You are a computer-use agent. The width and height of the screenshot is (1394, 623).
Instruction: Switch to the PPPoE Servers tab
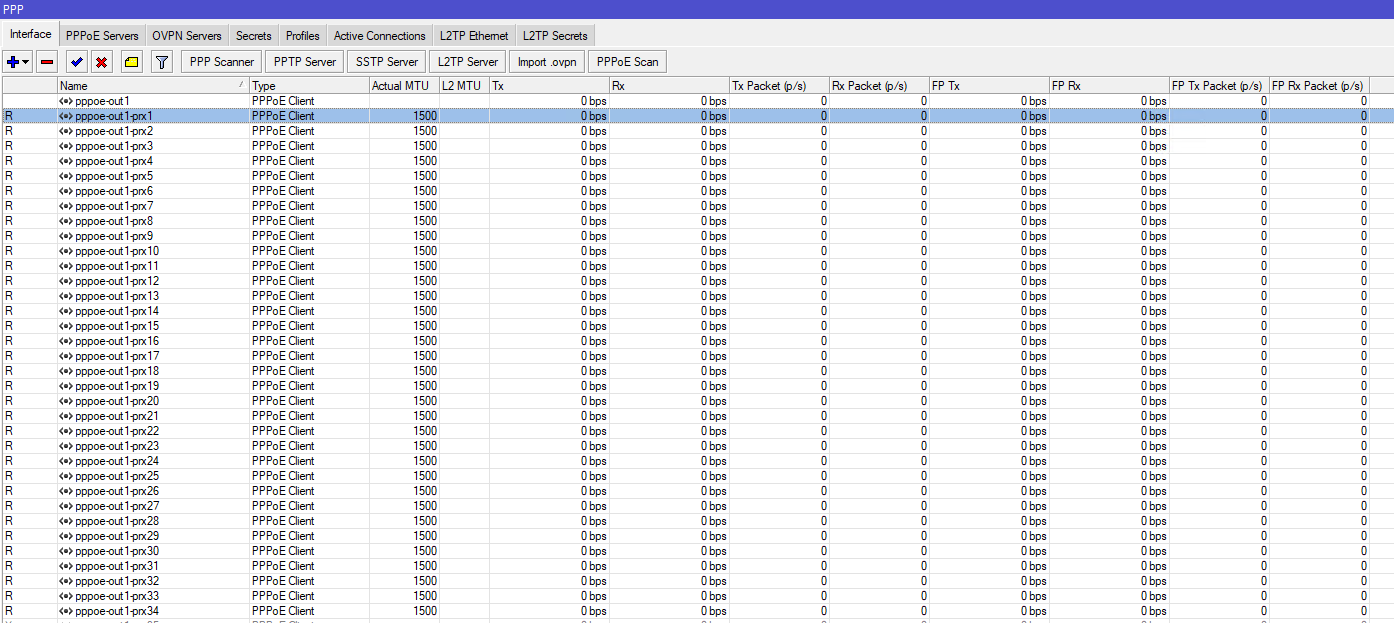102,36
